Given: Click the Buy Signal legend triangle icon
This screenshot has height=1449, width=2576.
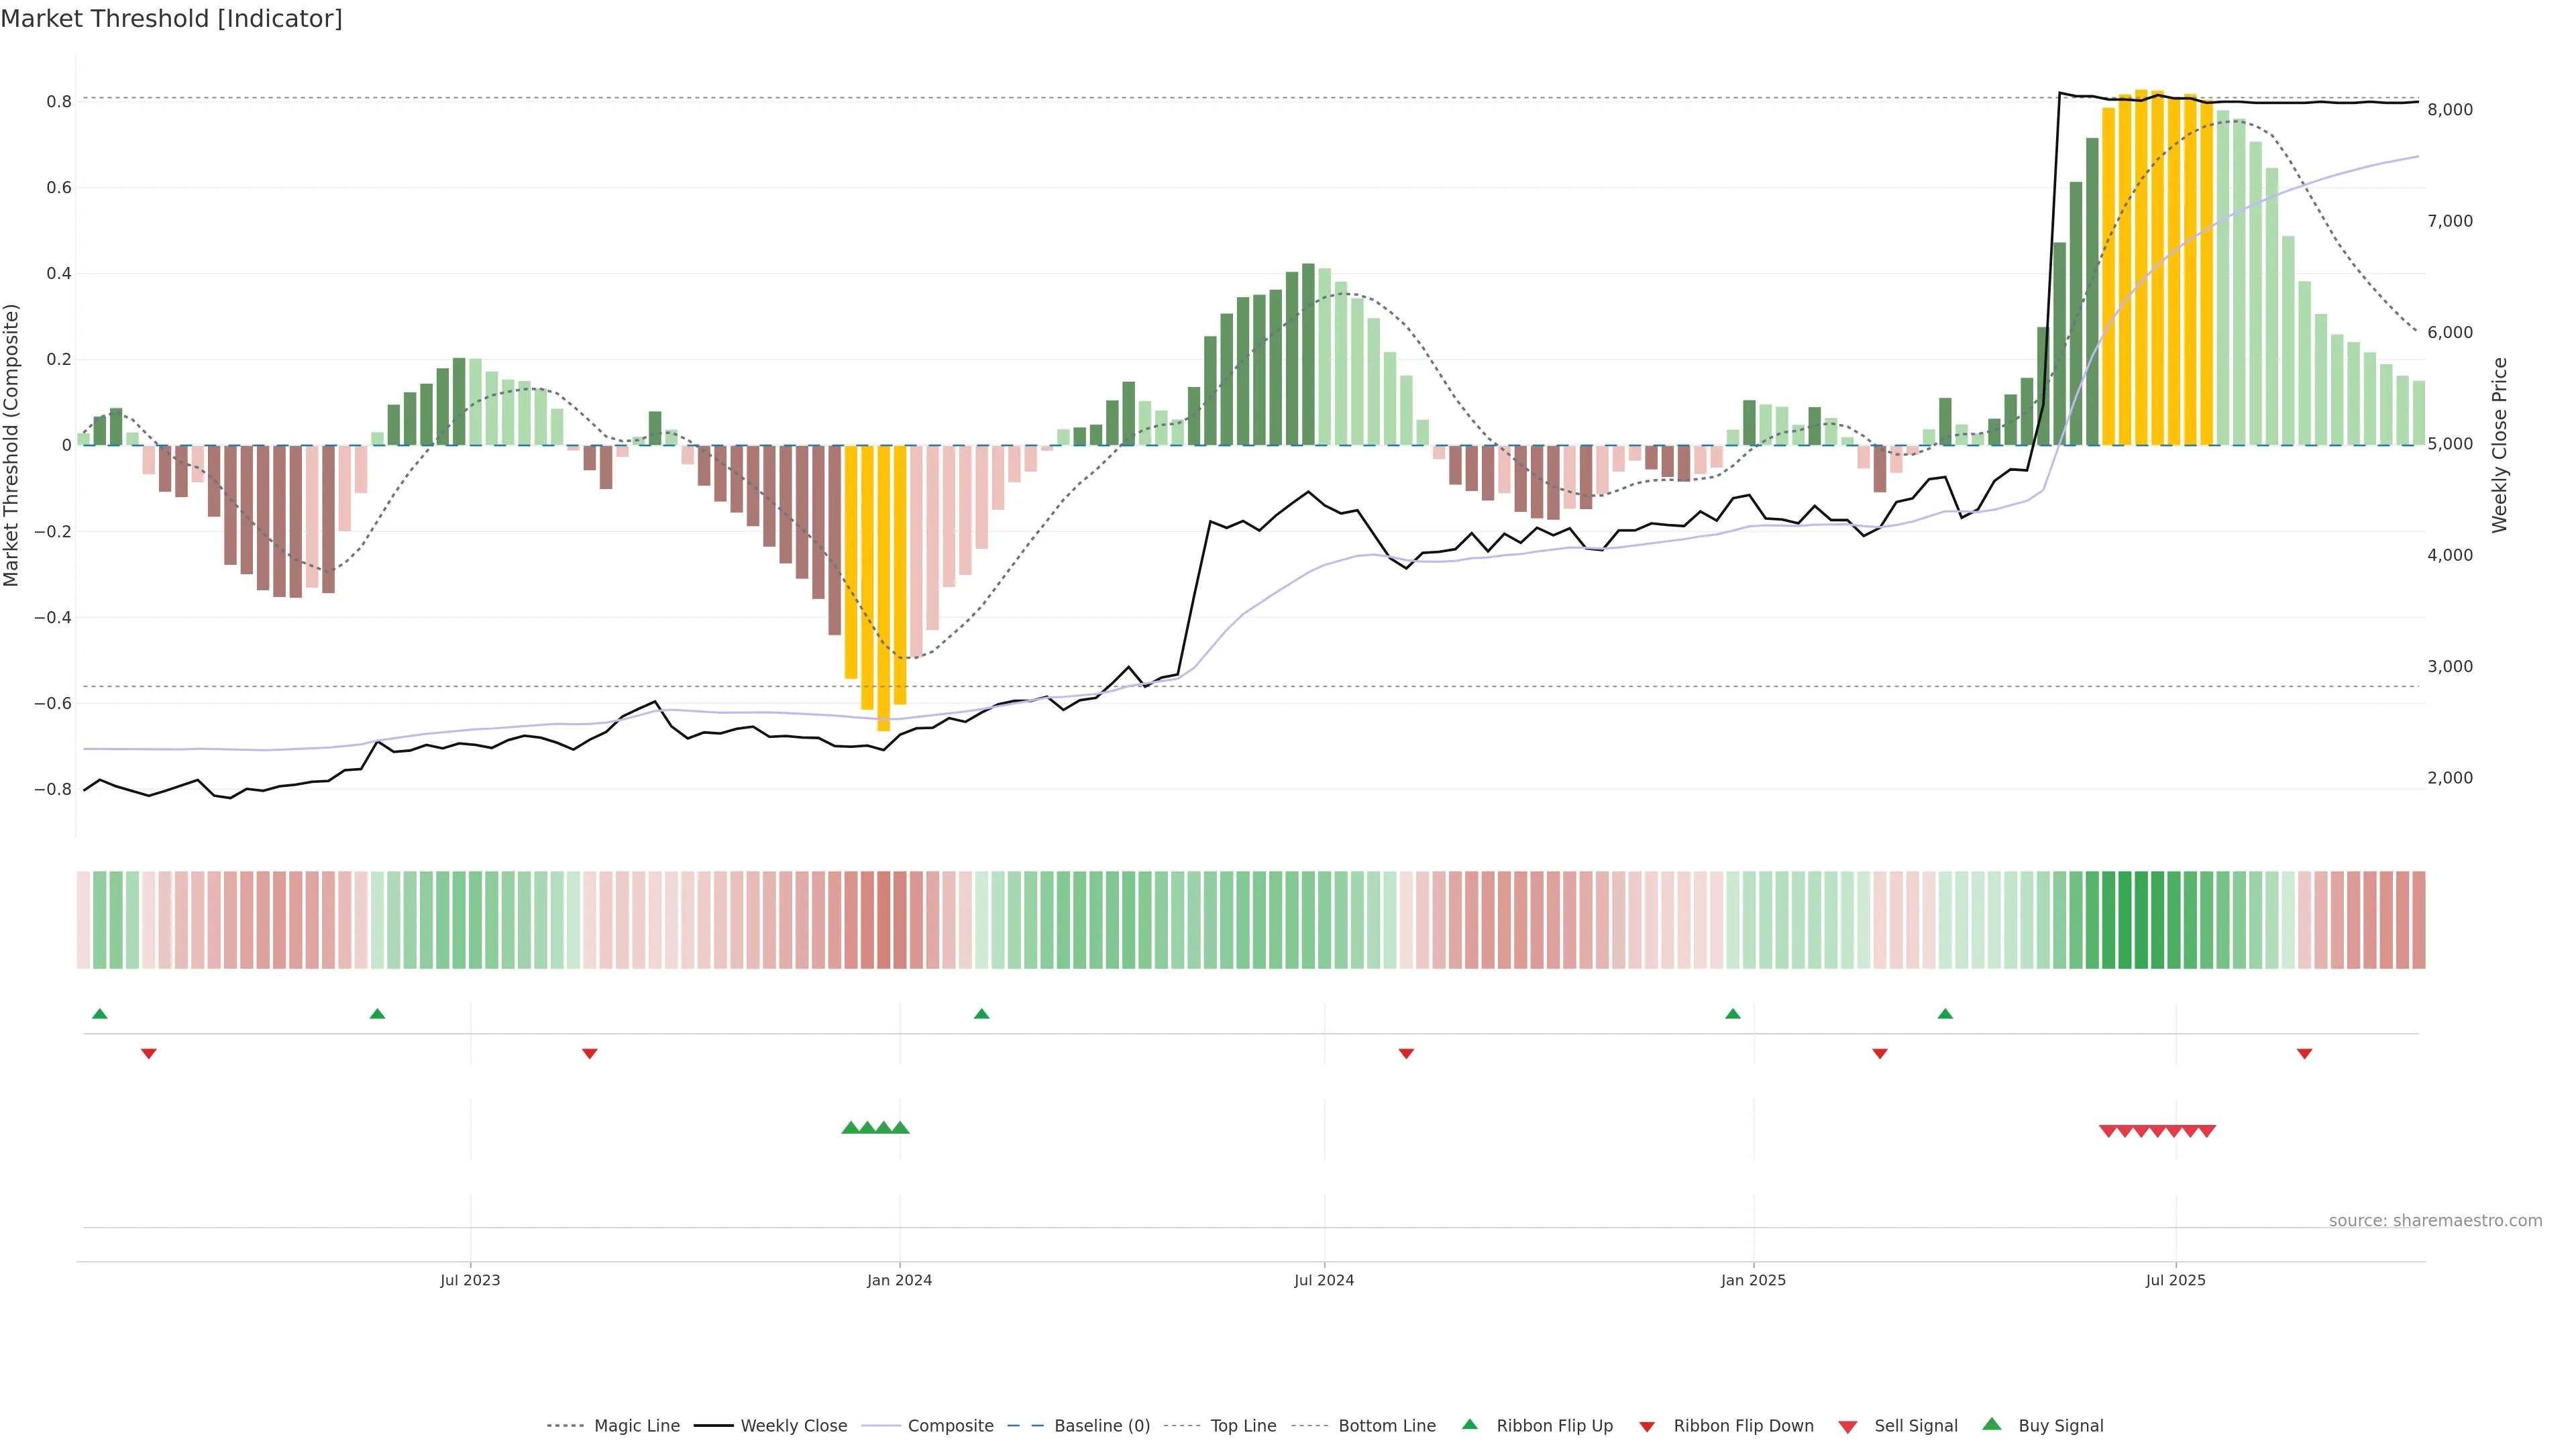Looking at the screenshot, I should tap(1992, 1424).
